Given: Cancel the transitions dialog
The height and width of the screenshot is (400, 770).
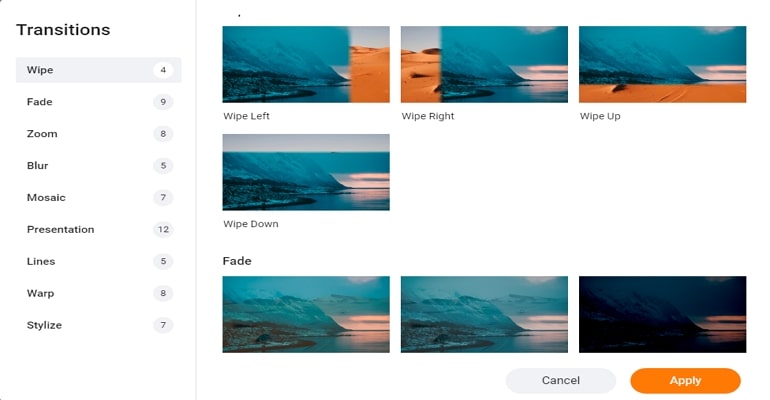Looking at the screenshot, I should [560, 380].
